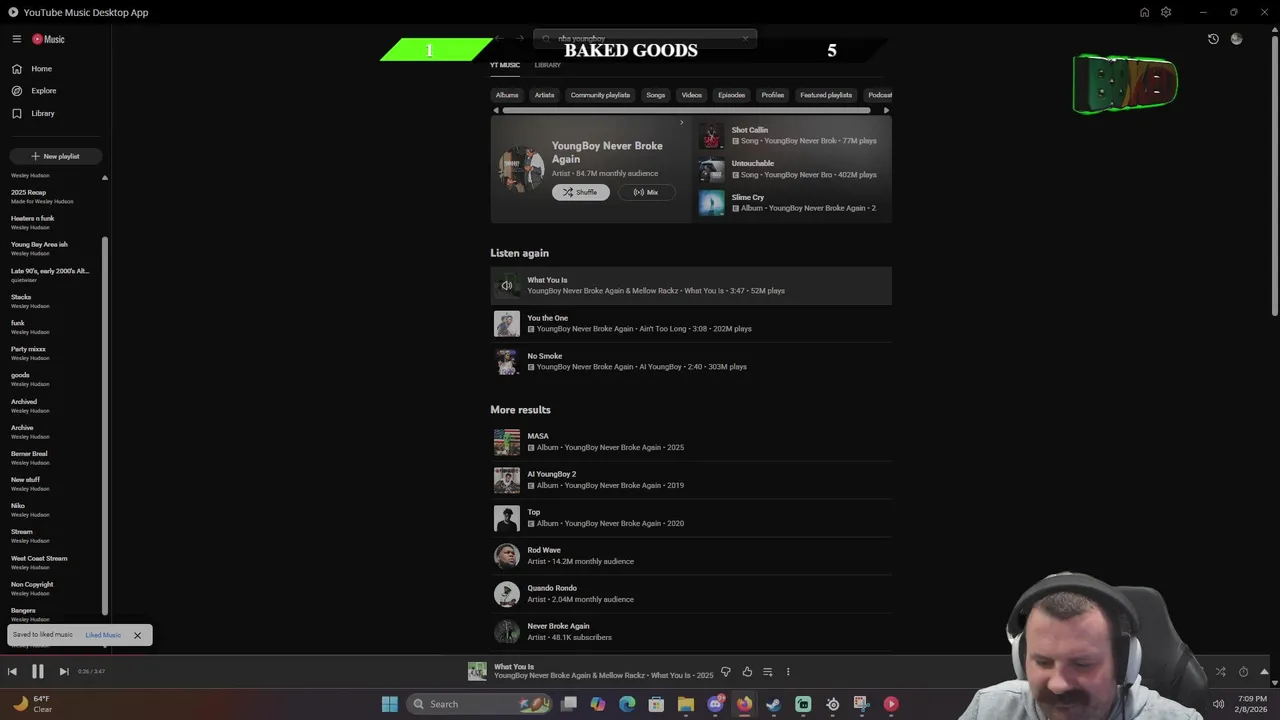1280x720 pixels.
Task: Open the queue icon in player bar
Action: 767,672
